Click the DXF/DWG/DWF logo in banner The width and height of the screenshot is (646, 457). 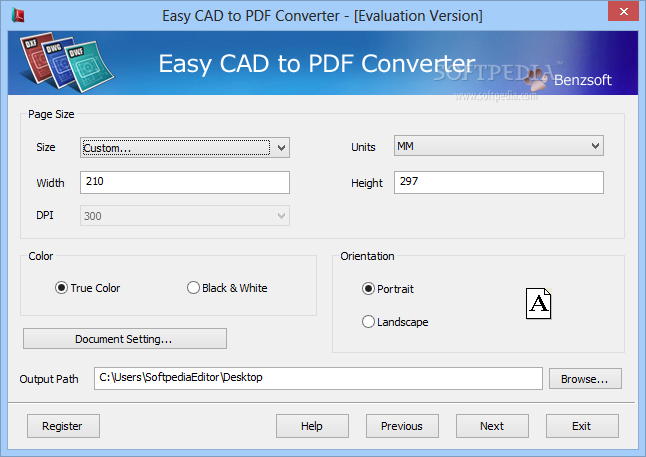[x=67, y=62]
